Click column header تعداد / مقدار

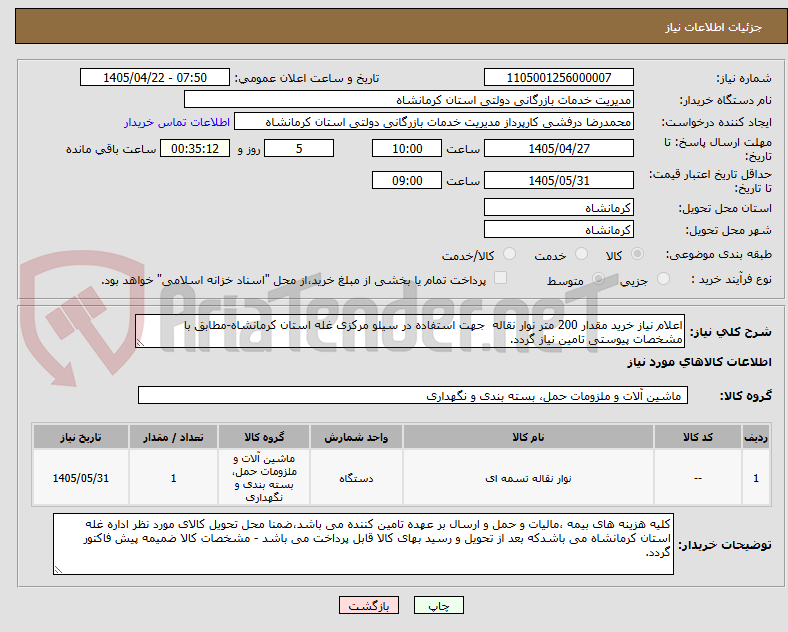[173, 437]
